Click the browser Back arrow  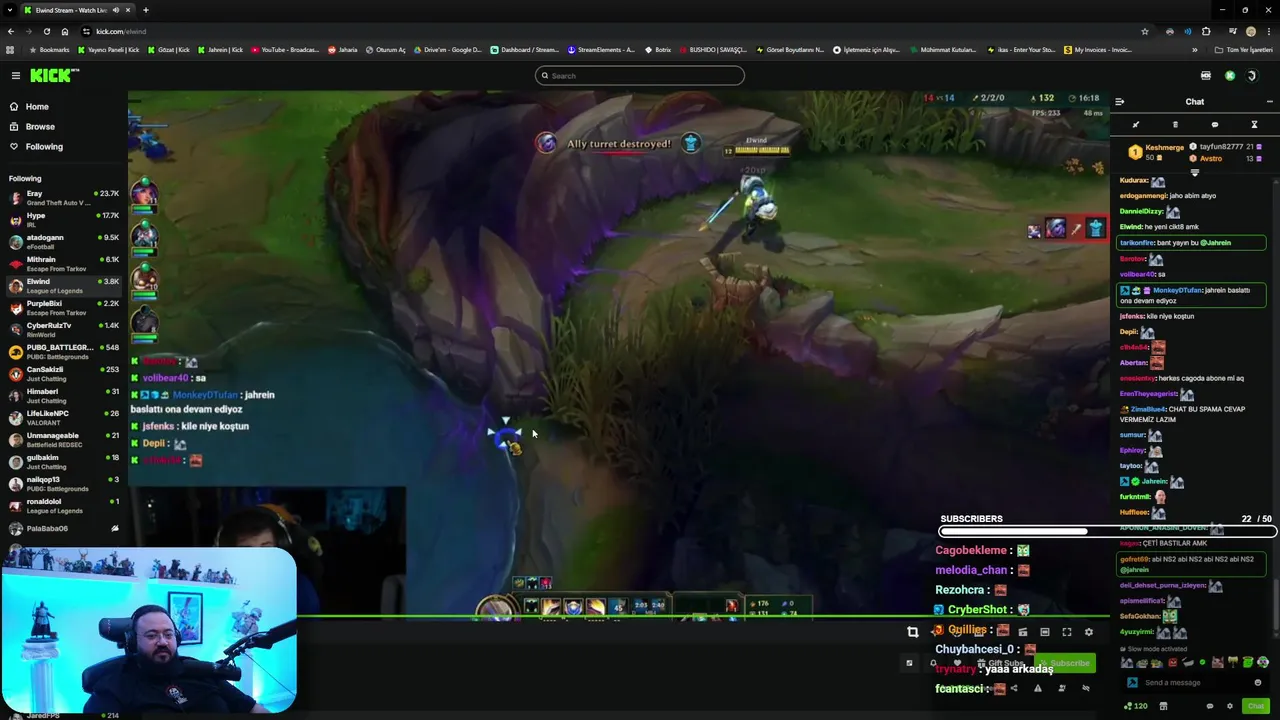click(11, 31)
